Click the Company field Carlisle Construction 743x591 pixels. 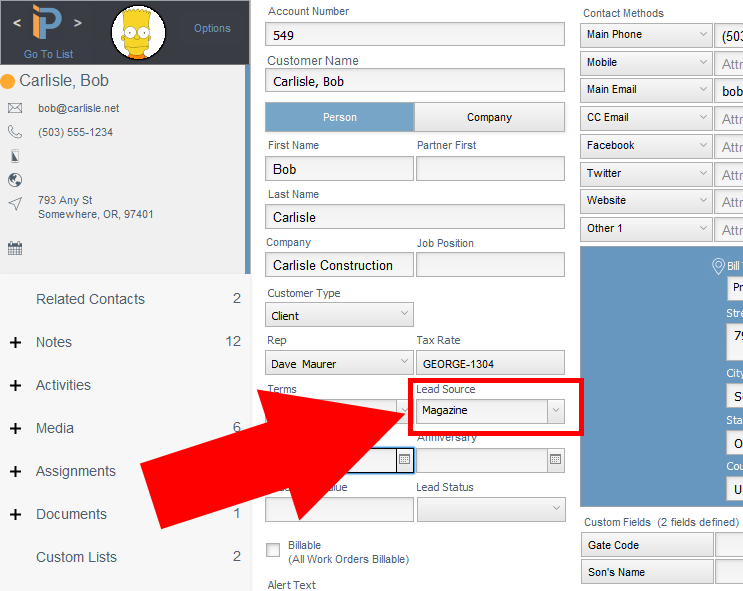click(x=339, y=264)
